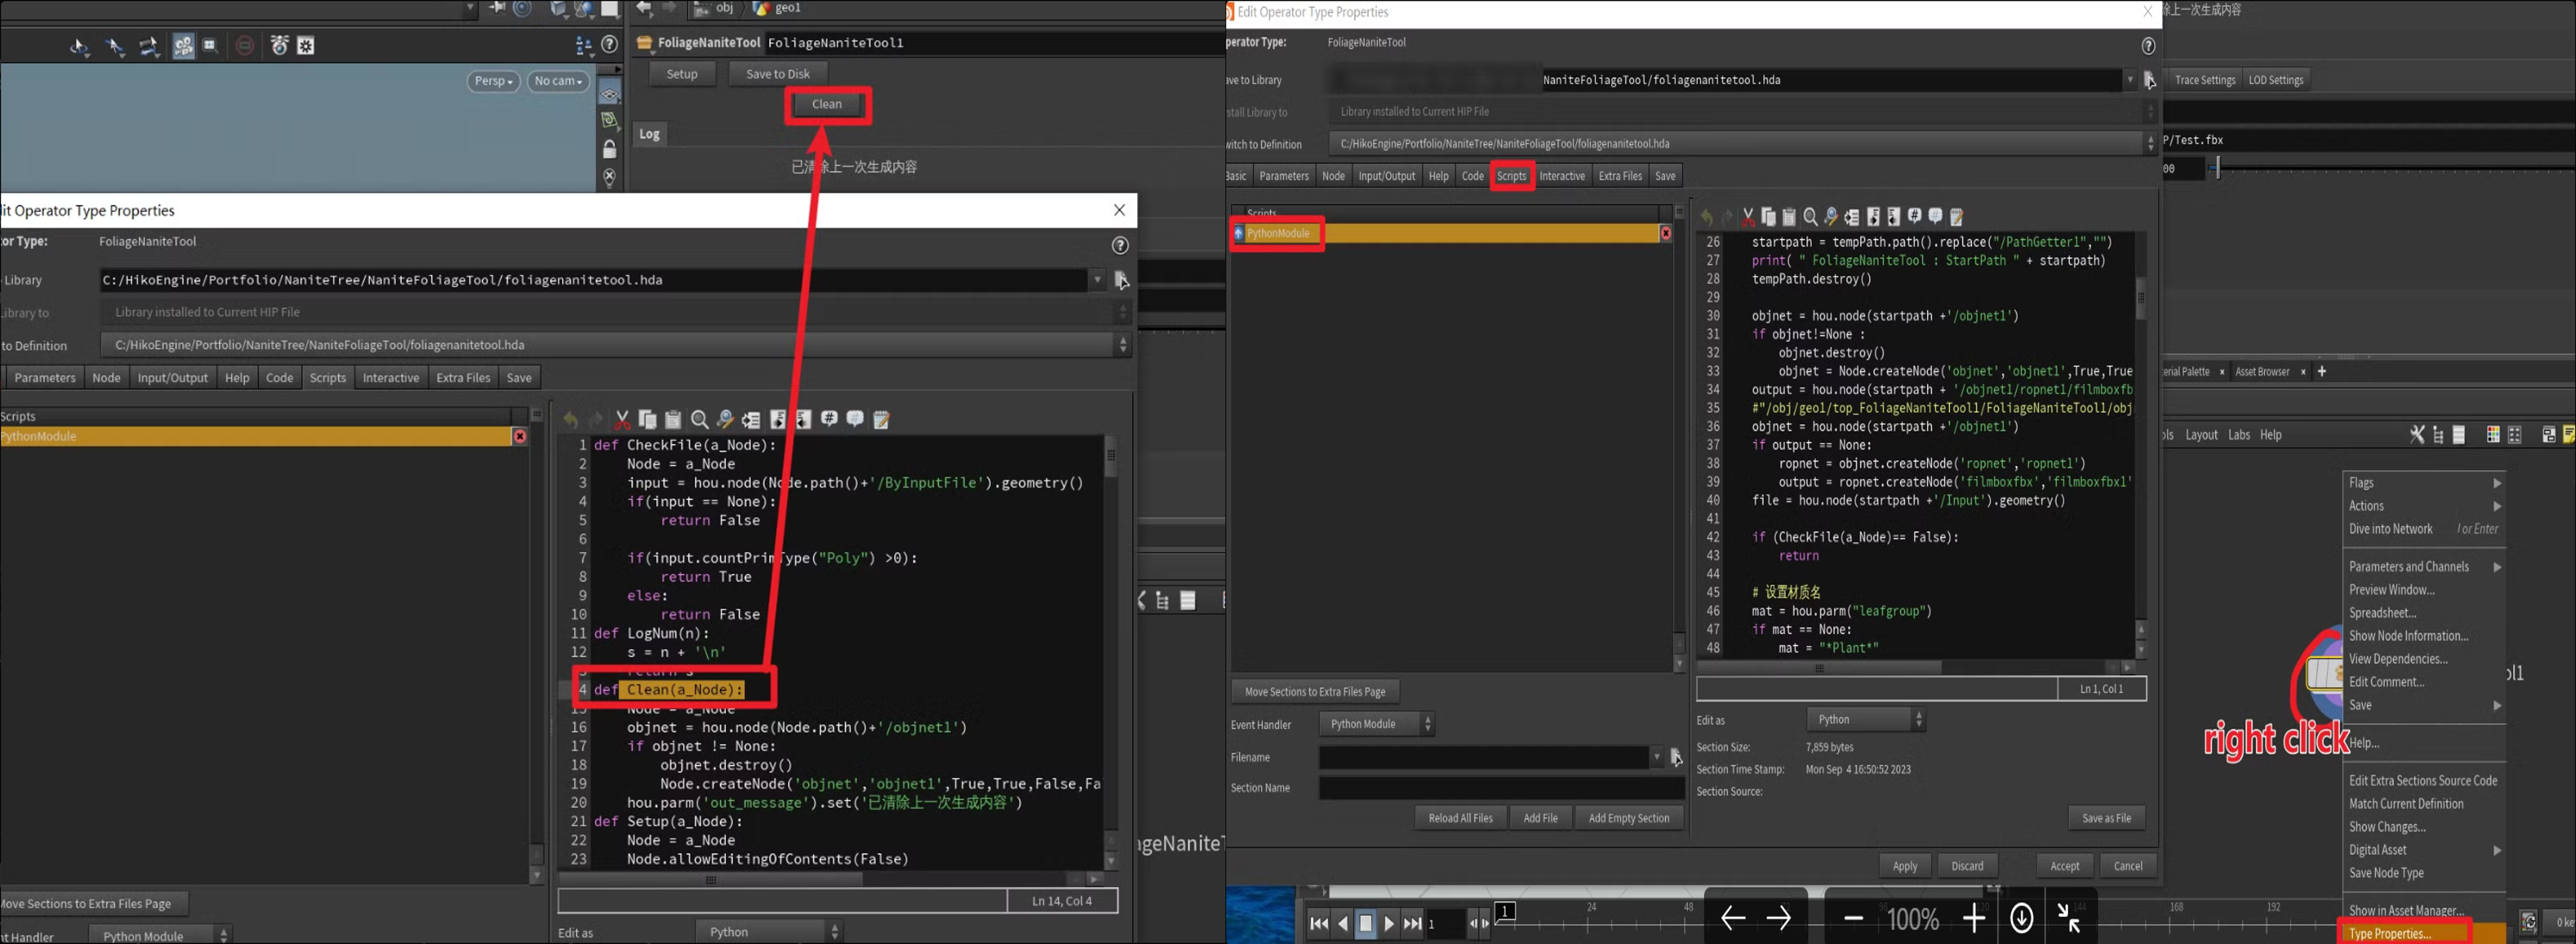2576x944 pixels.
Task: Delete PythonModule section via red X above CheckFile
Action: tap(520, 436)
